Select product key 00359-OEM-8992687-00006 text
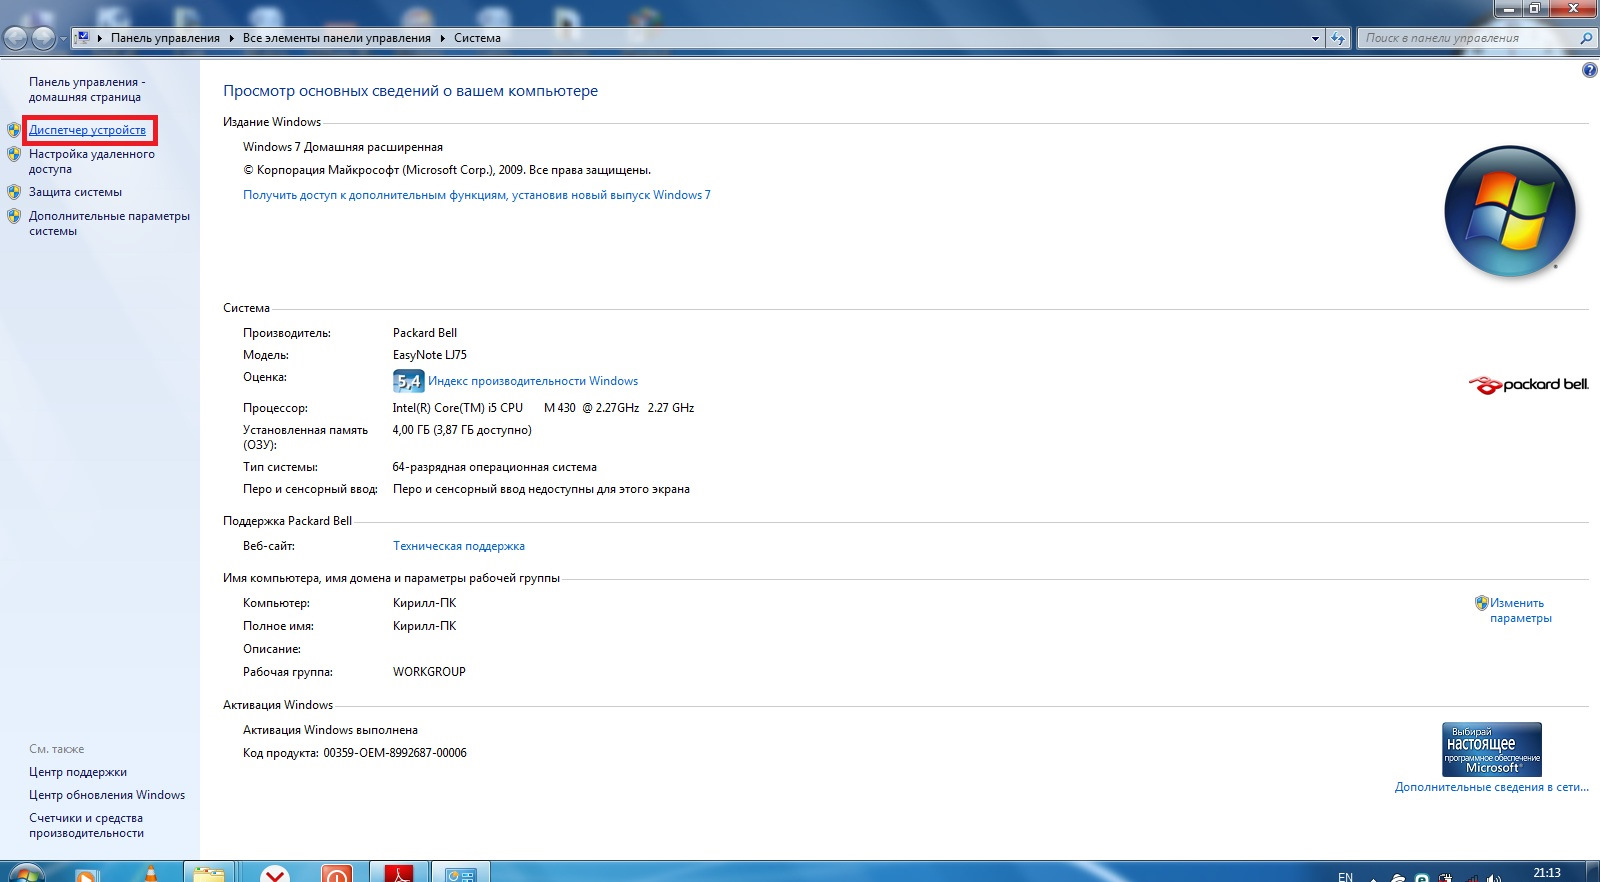The image size is (1600, 882). tap(395, 753)
